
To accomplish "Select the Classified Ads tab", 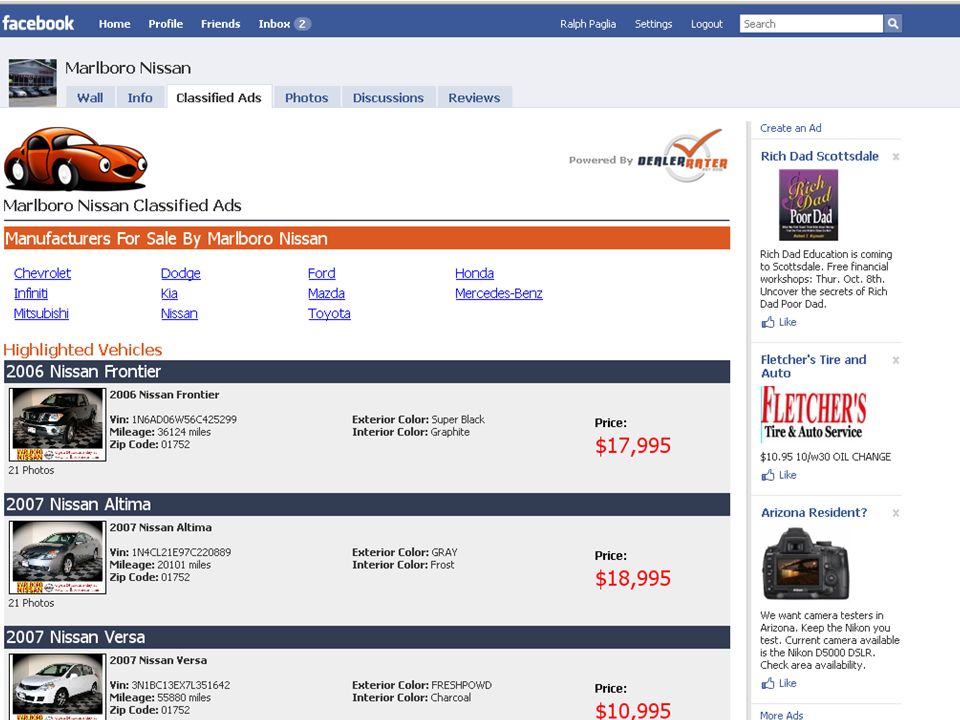I will coord(219,97).
